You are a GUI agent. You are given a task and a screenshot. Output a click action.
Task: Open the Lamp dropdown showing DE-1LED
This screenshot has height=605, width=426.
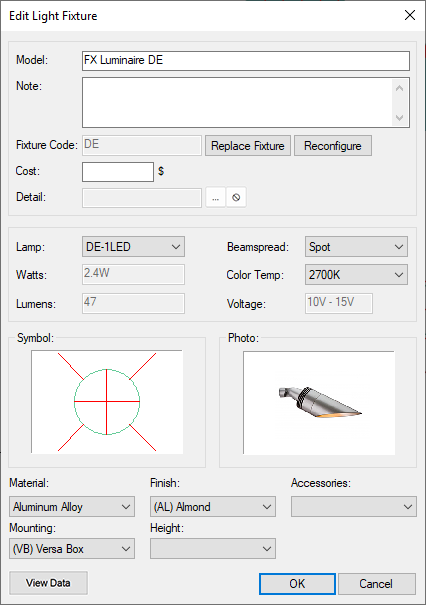click(x=133, y=247)
